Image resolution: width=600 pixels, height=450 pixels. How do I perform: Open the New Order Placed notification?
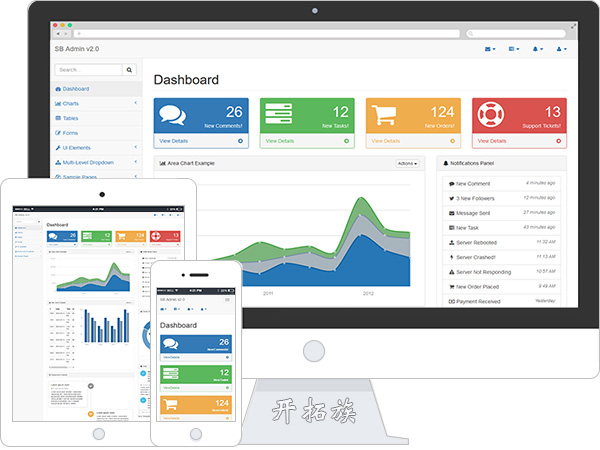click(x=501, y=287)
